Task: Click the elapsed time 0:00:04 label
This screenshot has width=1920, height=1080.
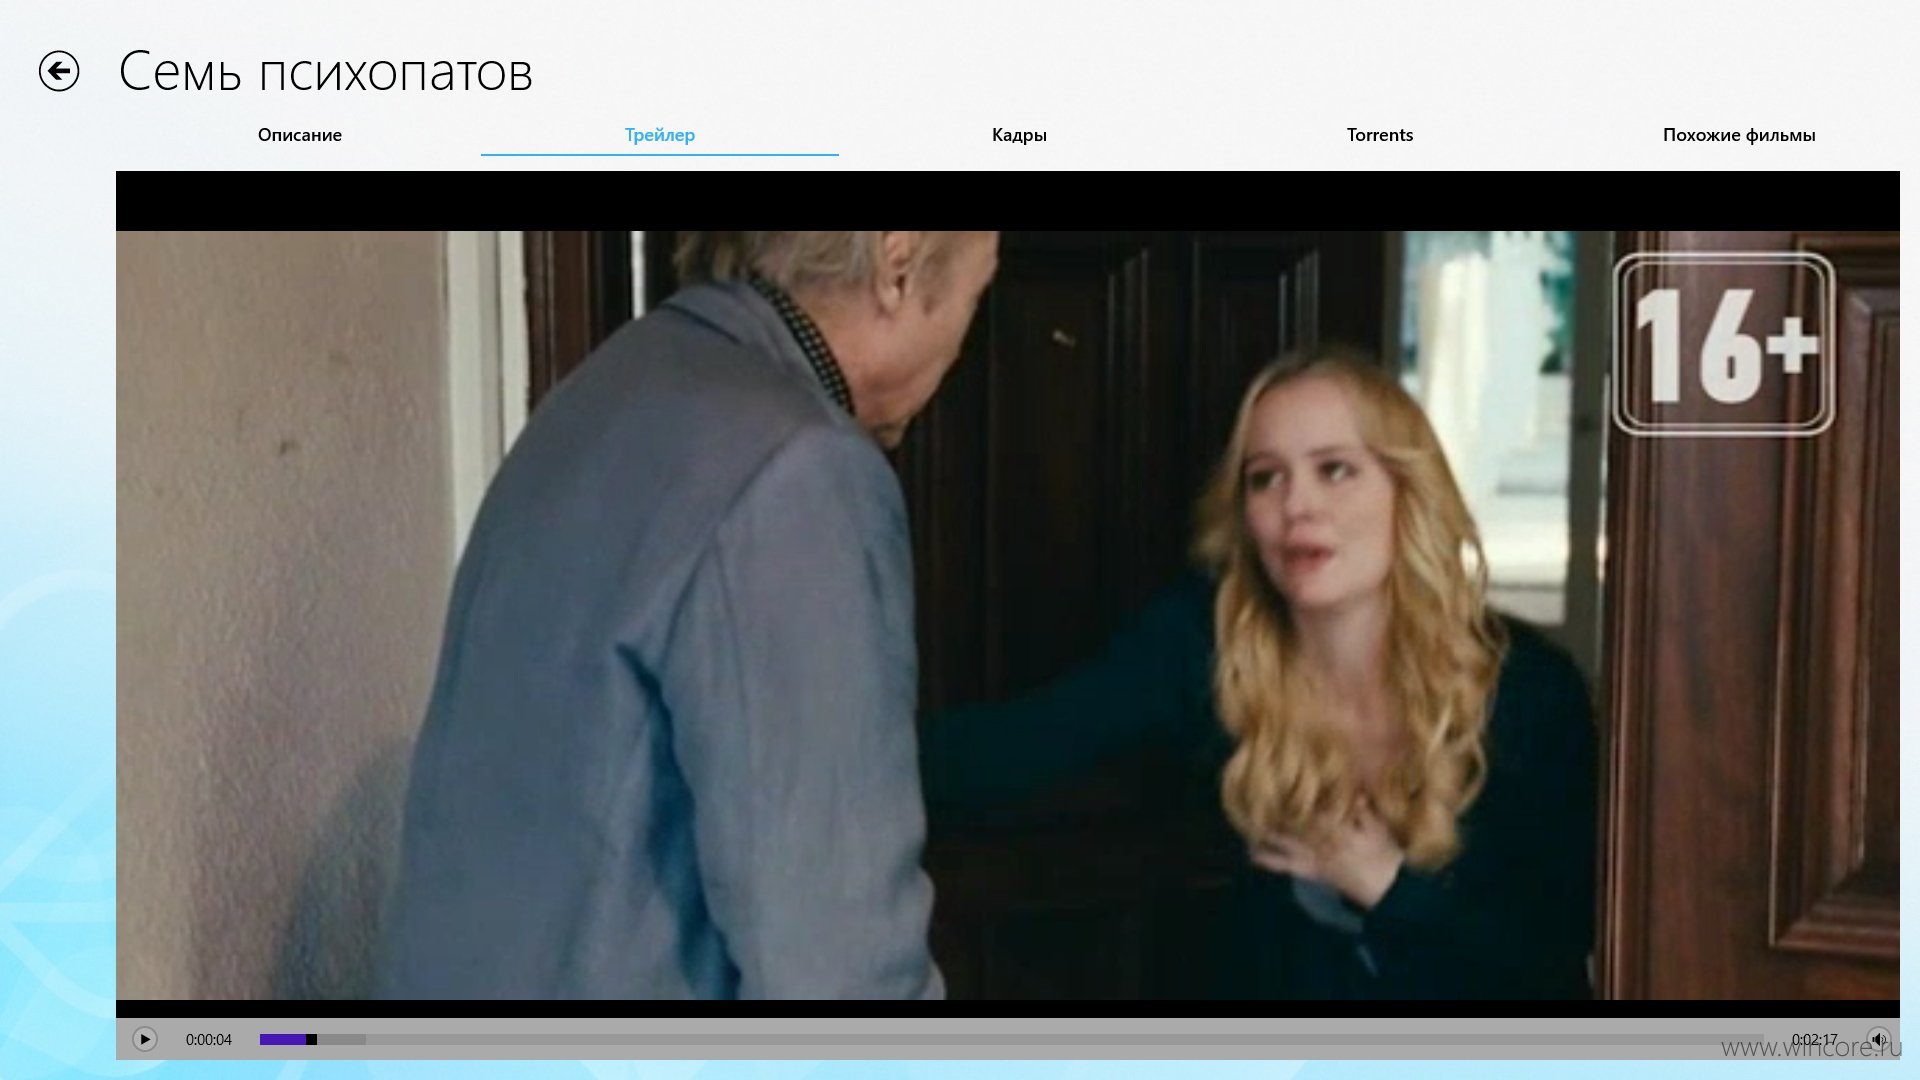Action: [209, 1040]
